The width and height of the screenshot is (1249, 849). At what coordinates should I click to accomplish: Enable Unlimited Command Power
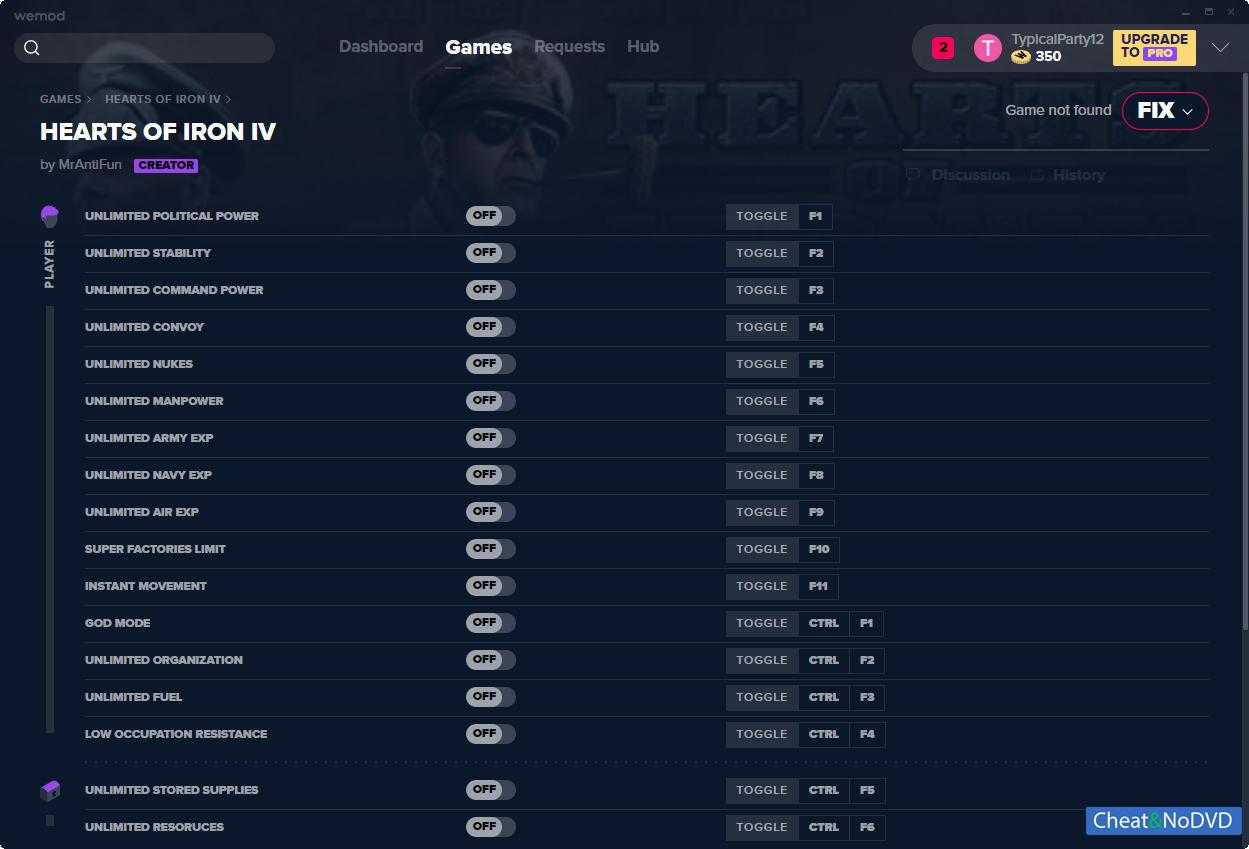[x=490, y=290]
